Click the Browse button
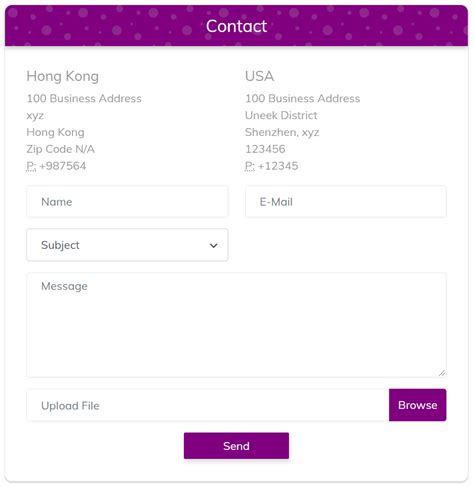The image size is (474, 487). coord(418,405)
